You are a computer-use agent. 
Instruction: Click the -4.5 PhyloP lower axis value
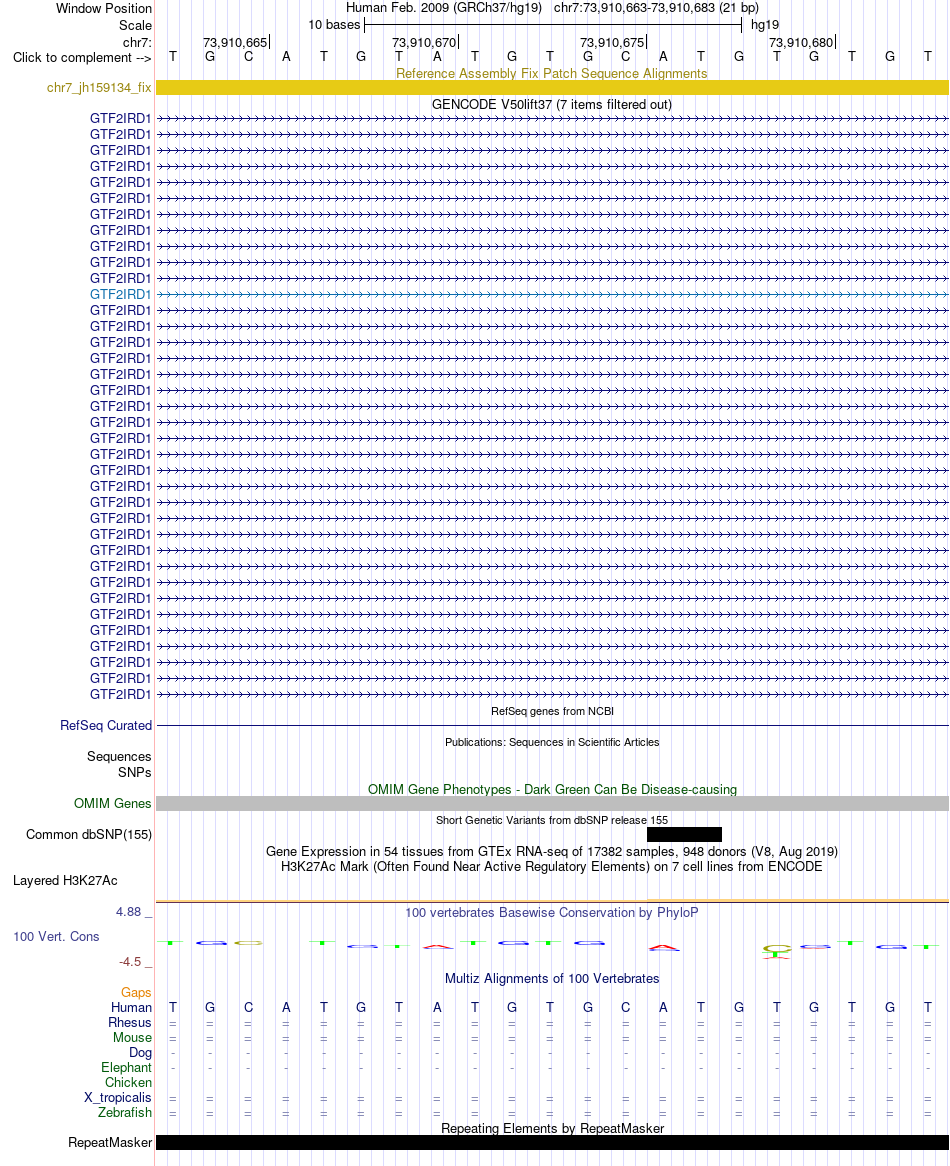[129, 962]
